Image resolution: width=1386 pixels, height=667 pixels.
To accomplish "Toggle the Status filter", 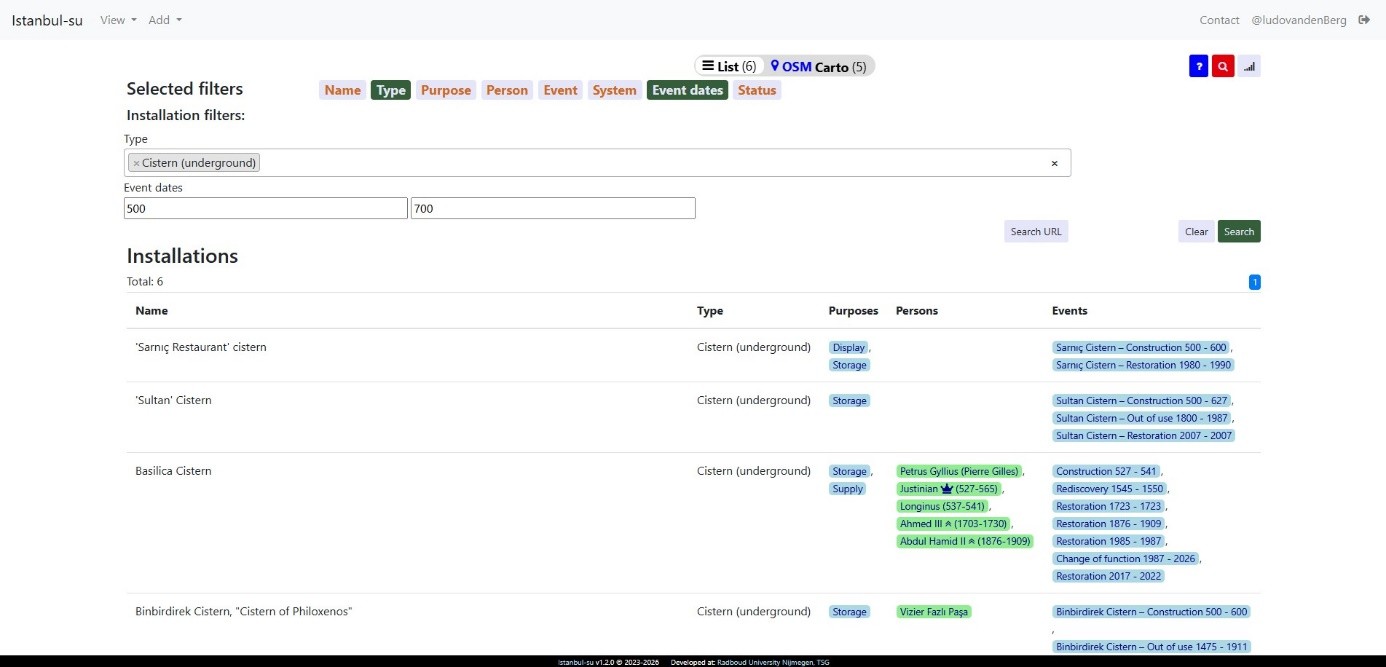I will pos(757,90).
